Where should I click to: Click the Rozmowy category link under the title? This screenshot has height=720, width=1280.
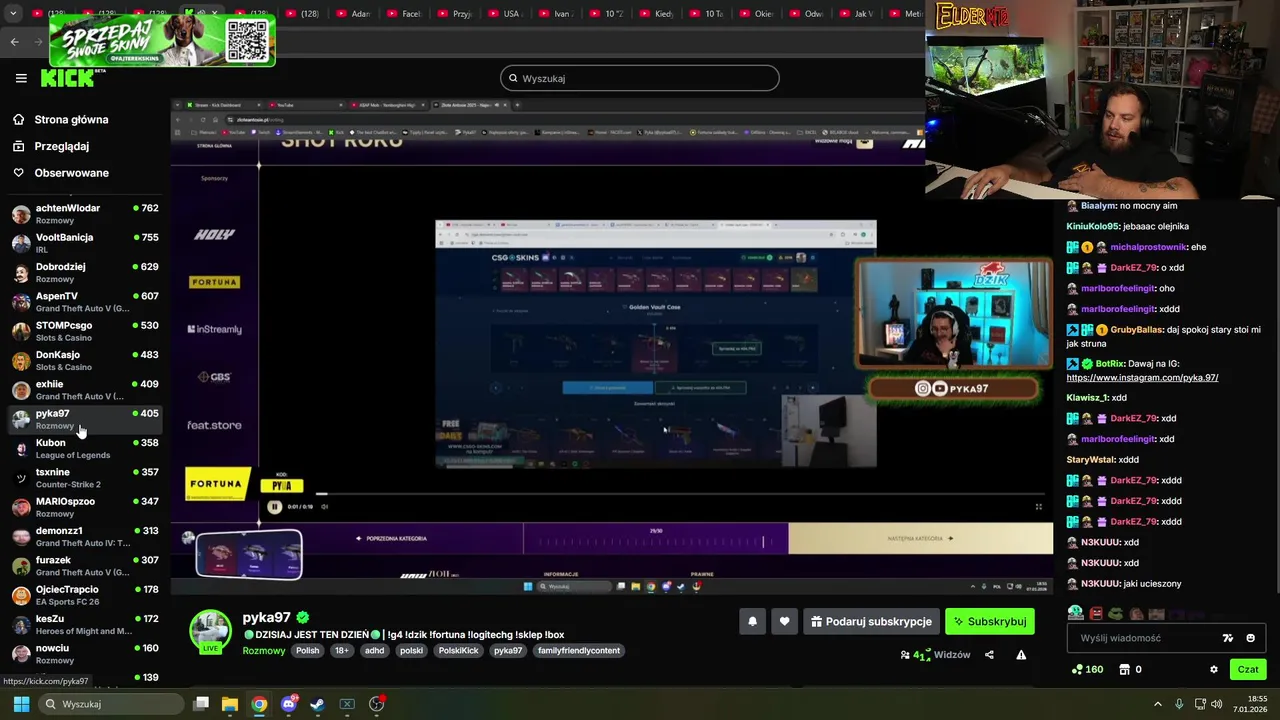[x=264, y=651]
